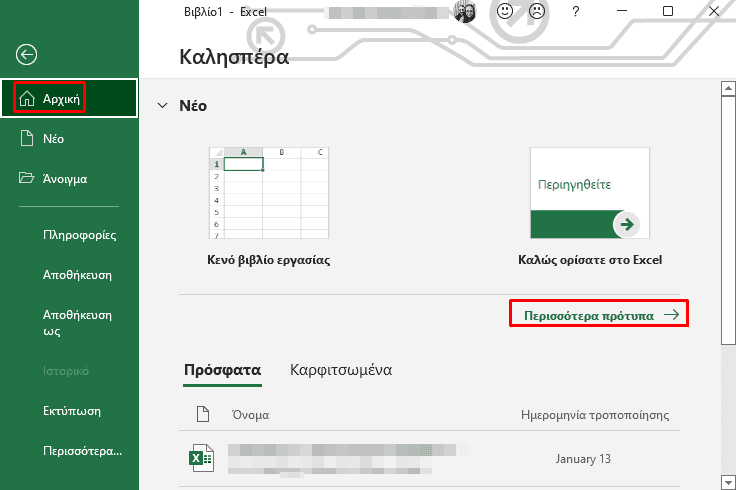Click the file type icon column header

pyautogui.click(x=203, y=414)
